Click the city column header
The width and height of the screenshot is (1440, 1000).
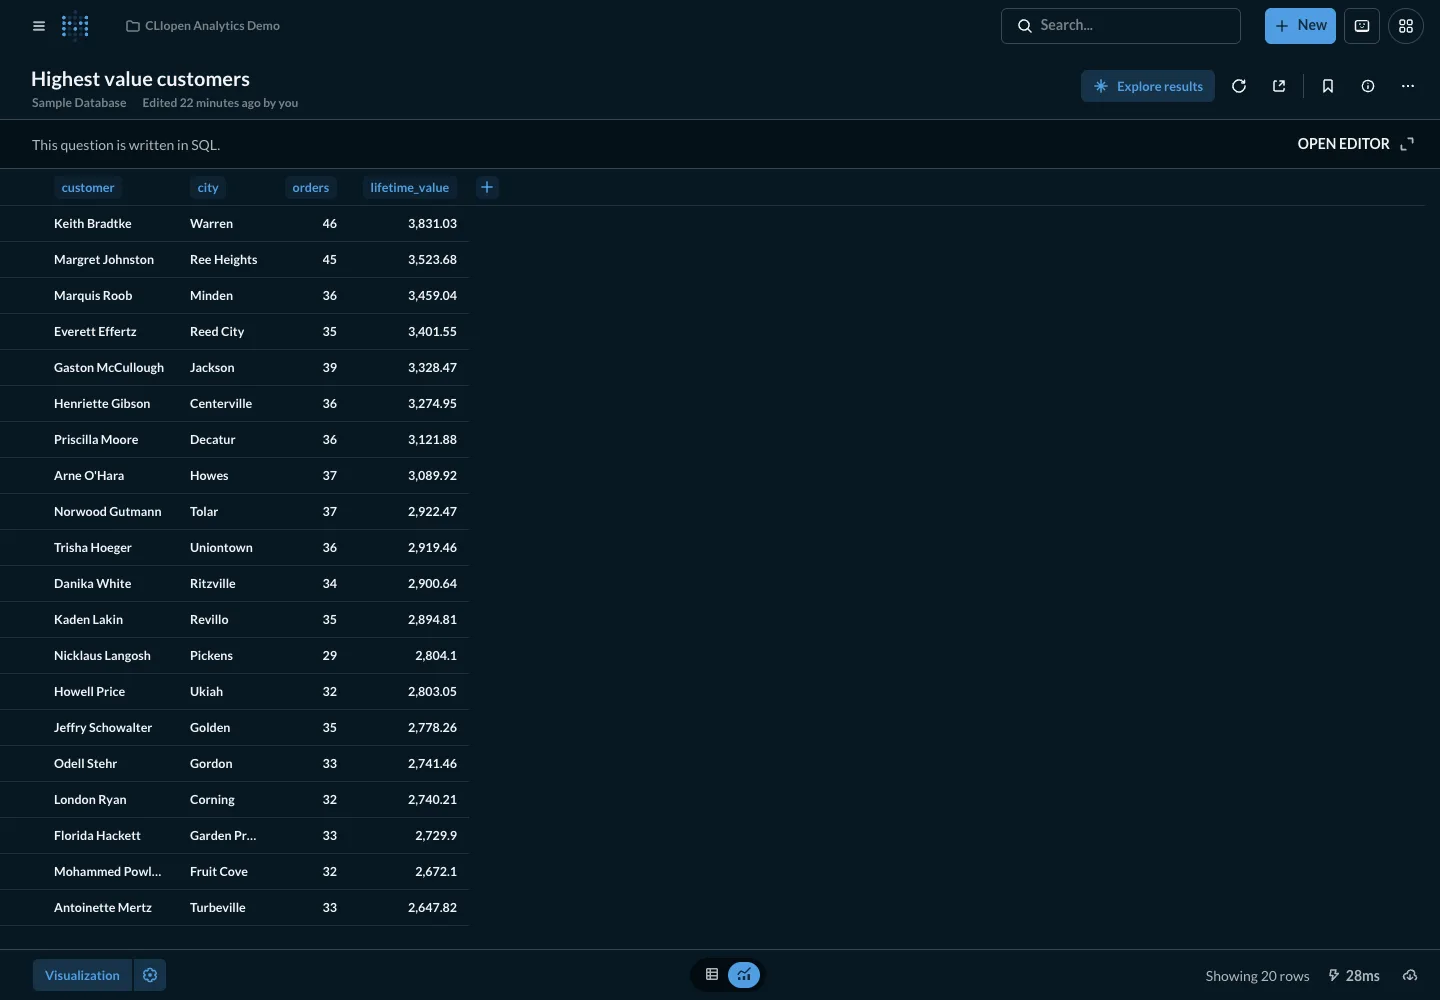tap(208, 187)
